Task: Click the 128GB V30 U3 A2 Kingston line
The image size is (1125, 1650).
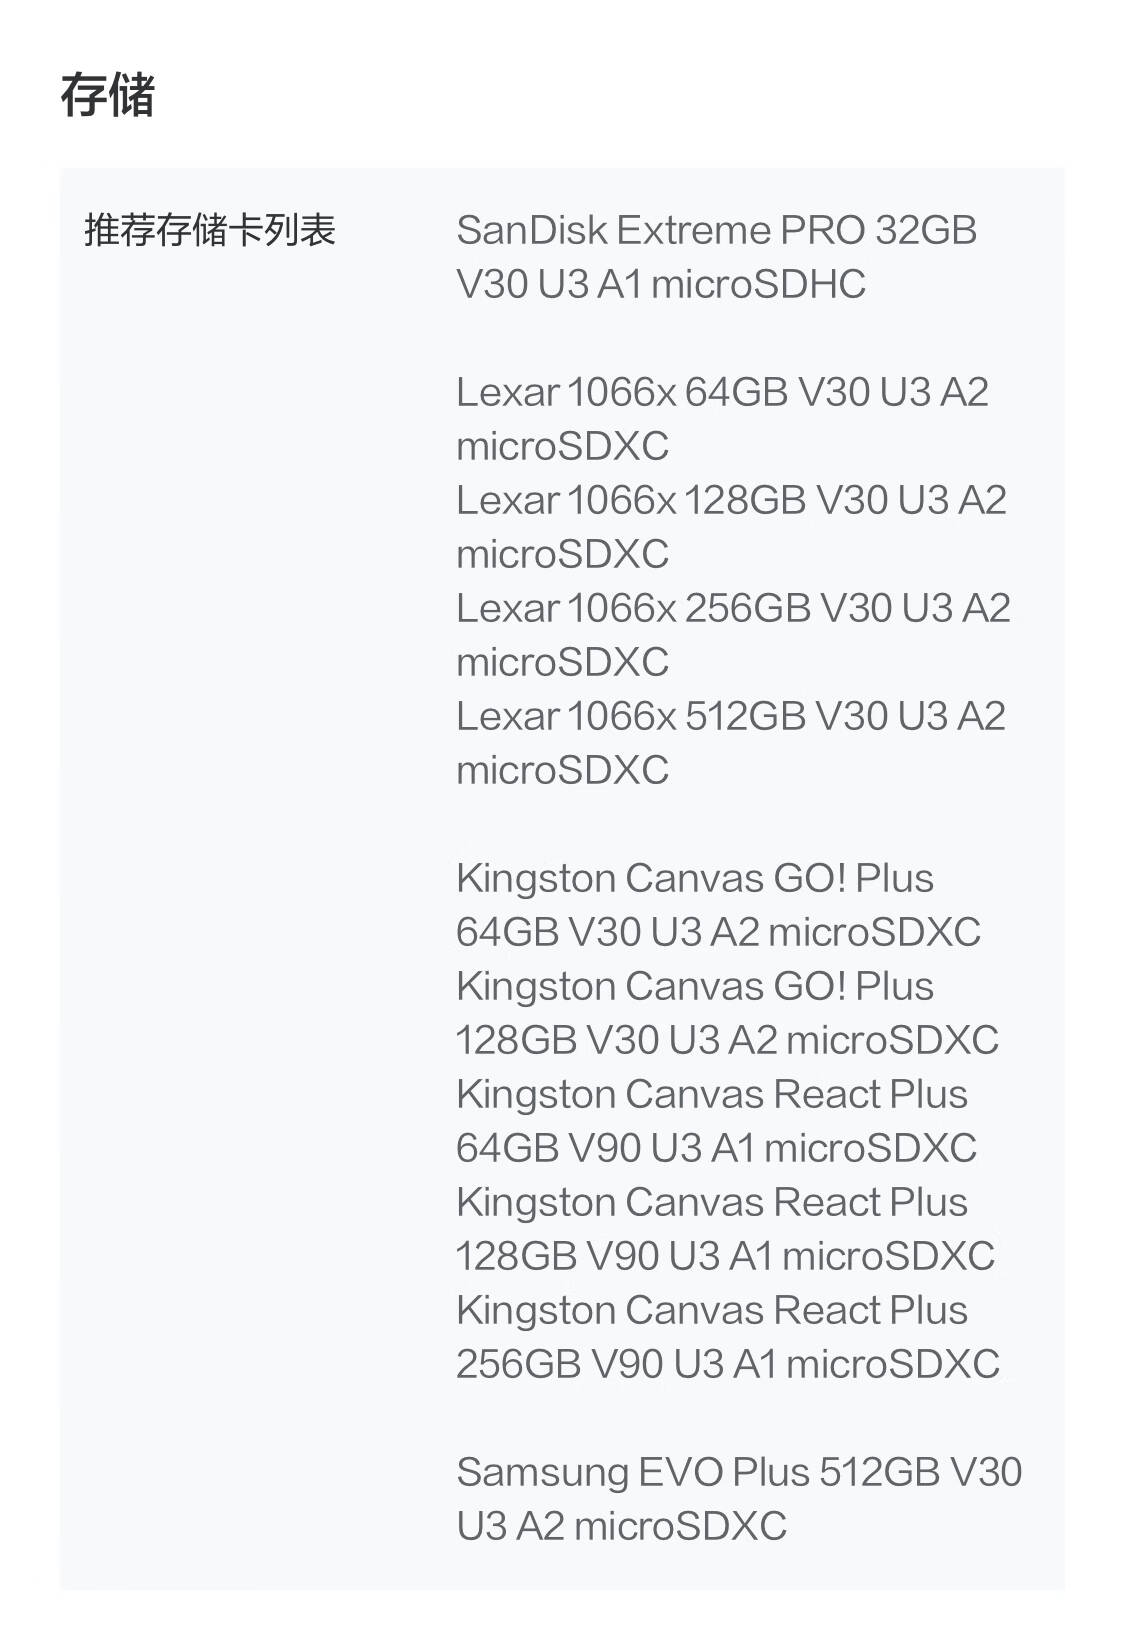Action: pyautogui.click(x=727, y=1040)
